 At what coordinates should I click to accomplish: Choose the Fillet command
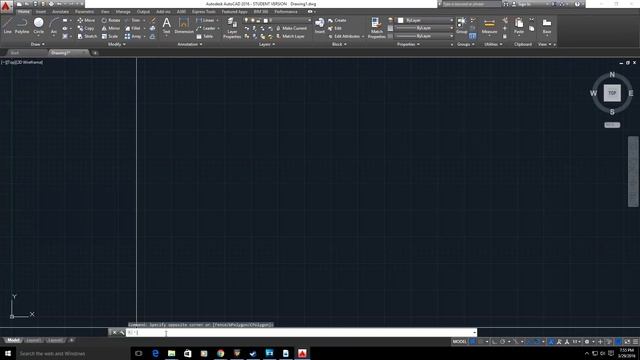(133, 28)
